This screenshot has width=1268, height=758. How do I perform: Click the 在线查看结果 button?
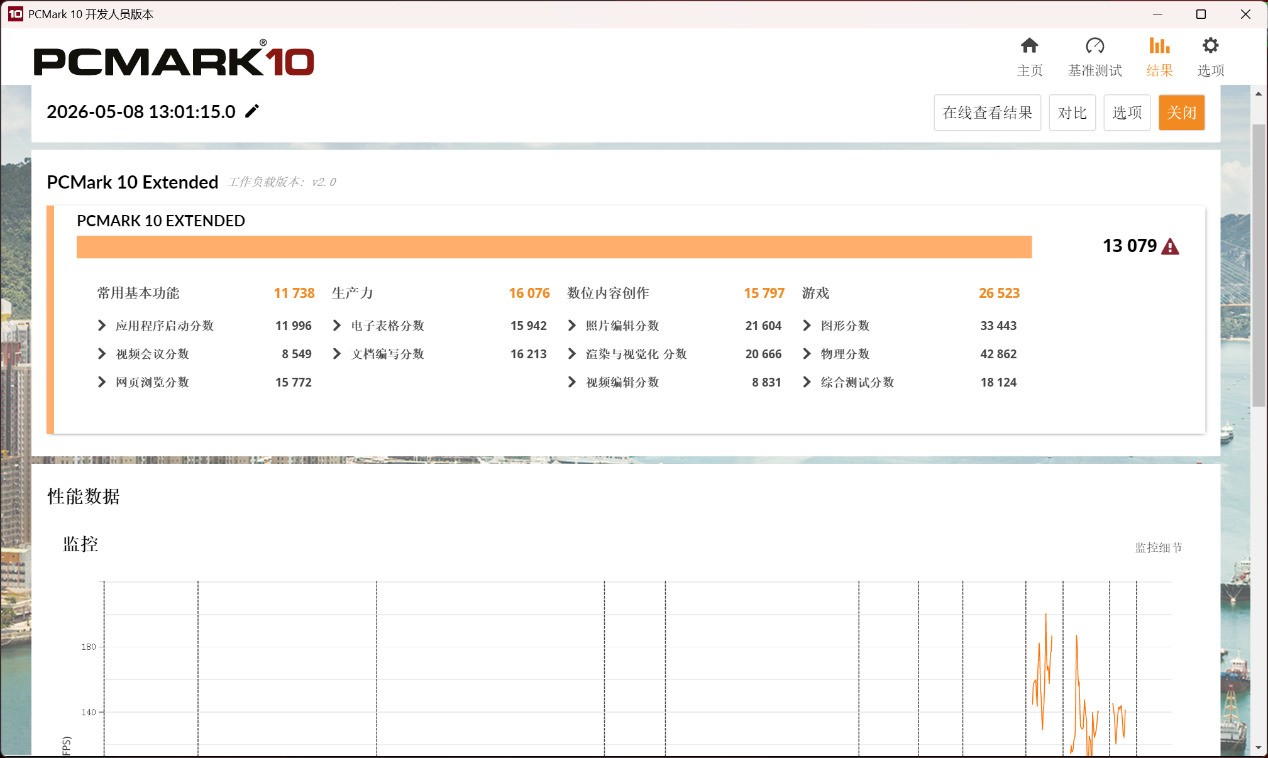[x=987, y=113]
